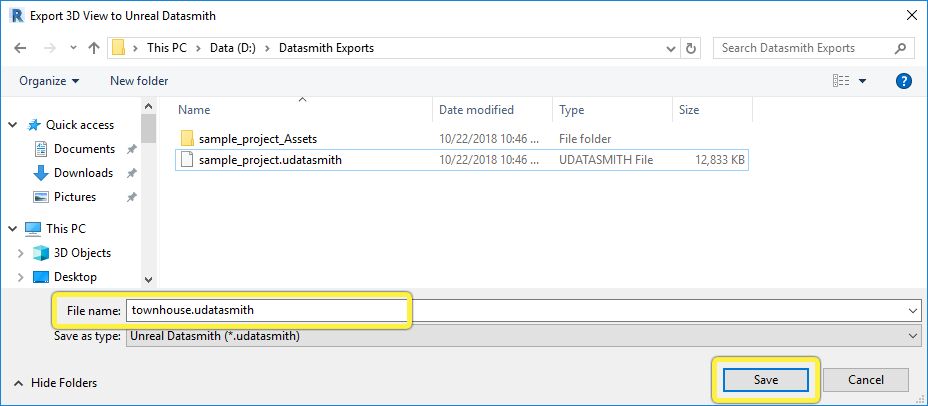This screenshot has height=406, width=928.
Task: Expand the 3D Objects tree node
Action: point(21,253)
